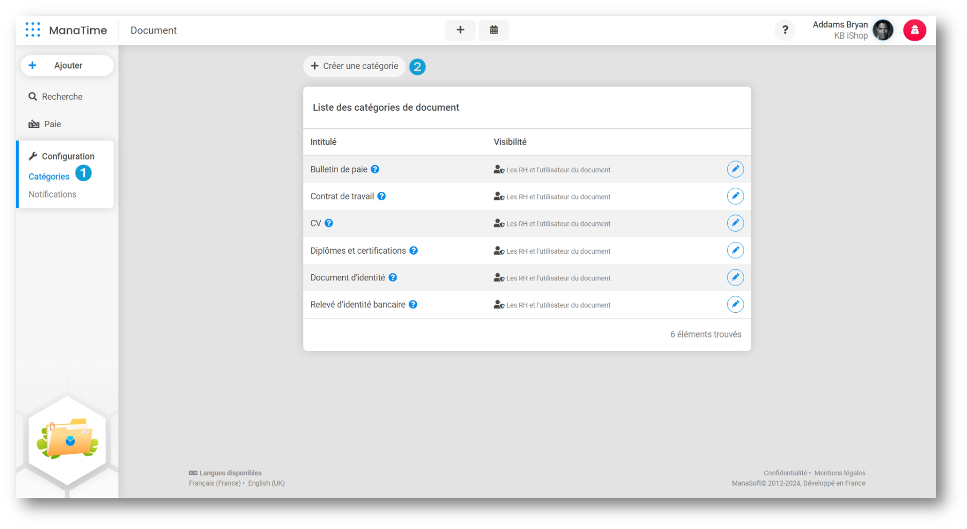Select the Catégories submenu item

[49, 176]
